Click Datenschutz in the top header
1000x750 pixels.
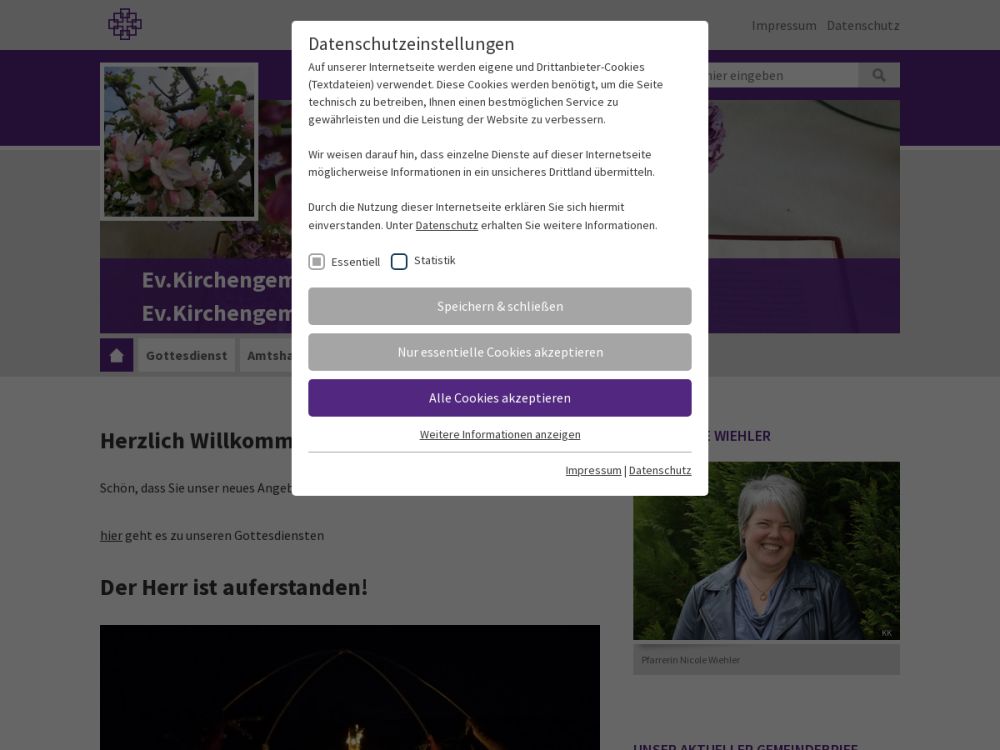pyautogui.click(x=863, y=25)
